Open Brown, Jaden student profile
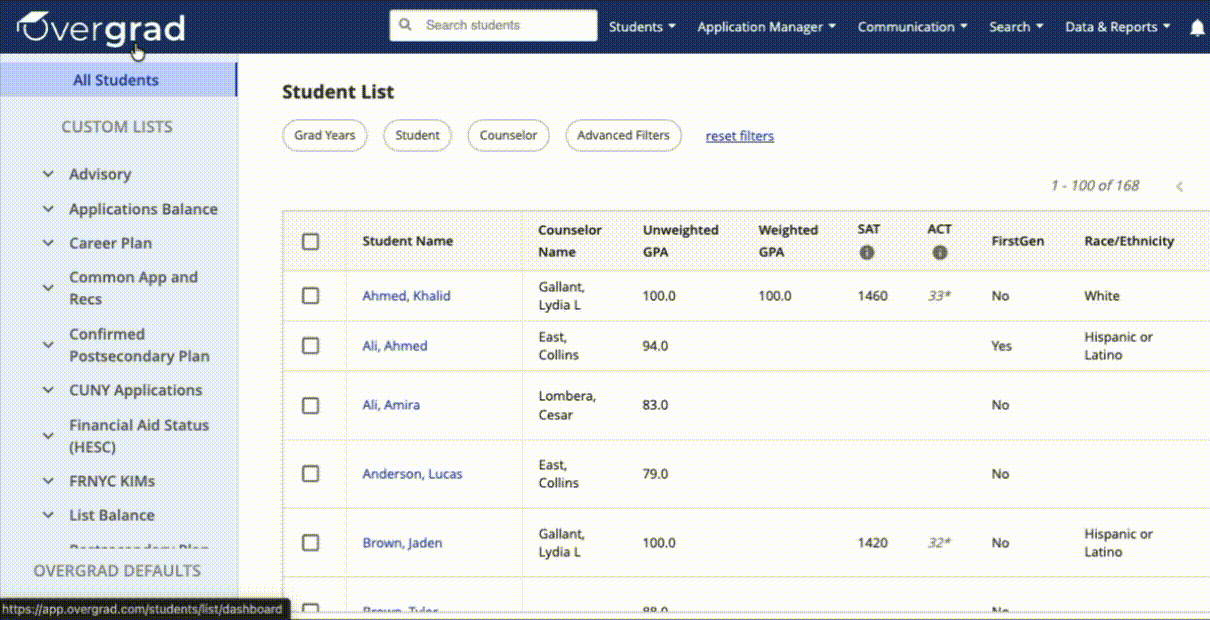The width and height of the screenshot is (1210, 620). point(402,543)
